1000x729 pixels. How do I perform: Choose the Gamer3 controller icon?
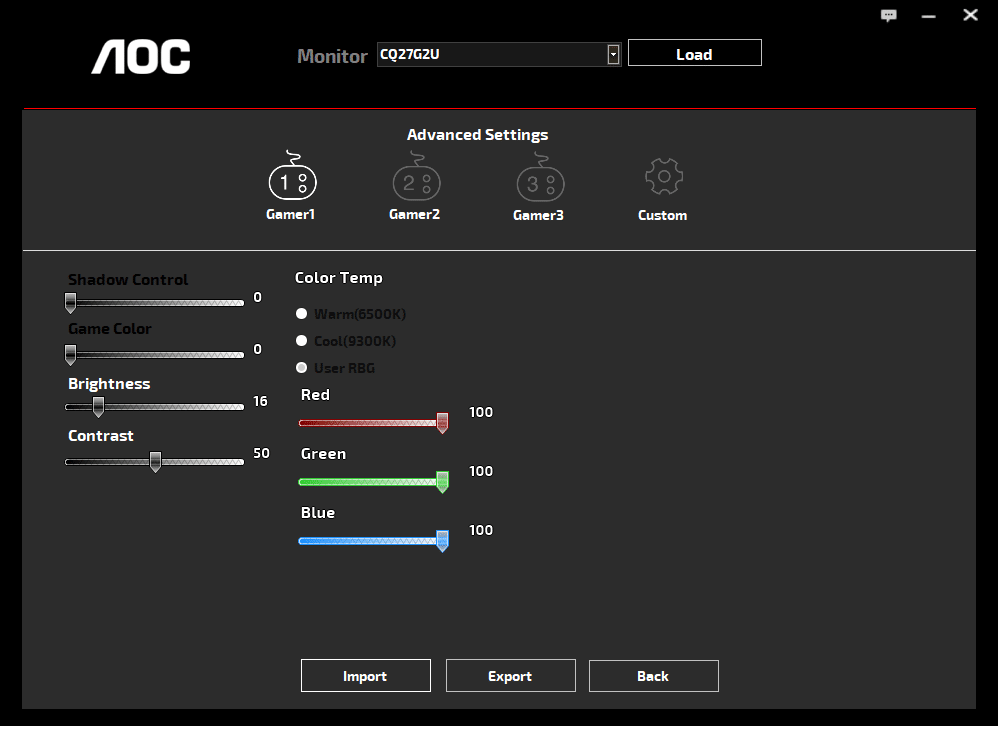(540, 181)
